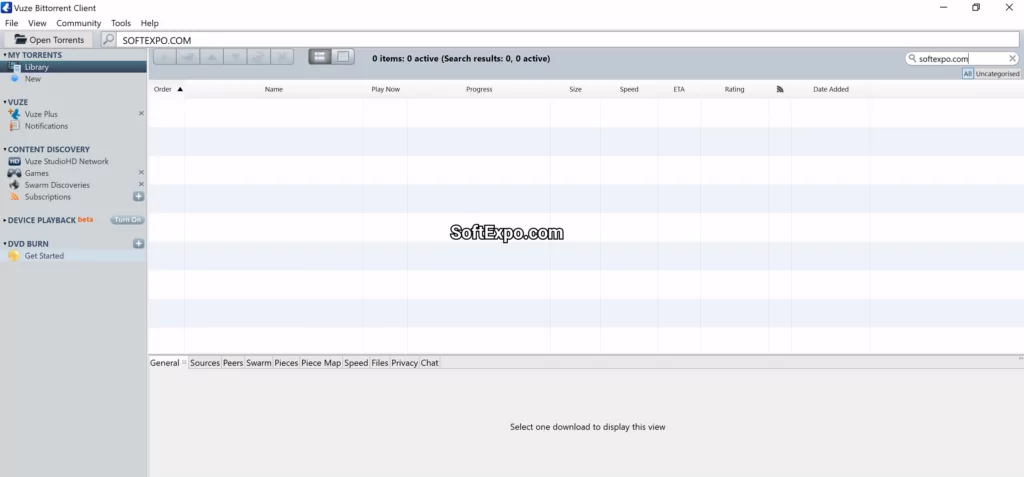The image size is (1024, 477).
Task: Sort by the Play Now column
Action: click(x=385, y=89)
